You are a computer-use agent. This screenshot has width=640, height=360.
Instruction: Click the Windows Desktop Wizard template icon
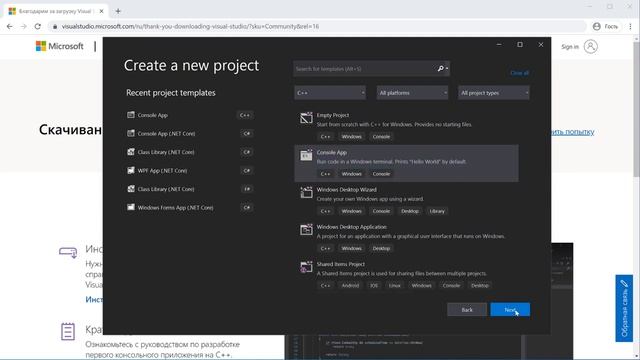point(306,192)
